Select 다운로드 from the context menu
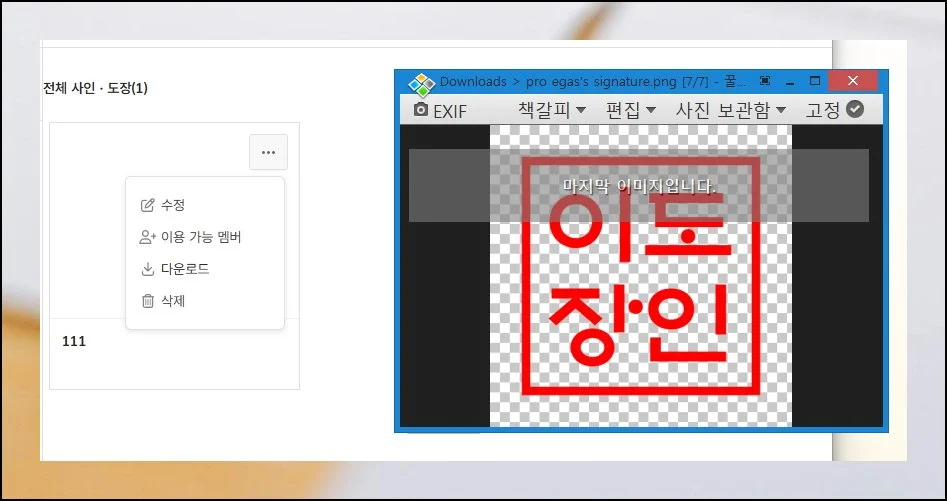Image resolution: width=947 pixels, height=501 pixels. pos(184,269)
